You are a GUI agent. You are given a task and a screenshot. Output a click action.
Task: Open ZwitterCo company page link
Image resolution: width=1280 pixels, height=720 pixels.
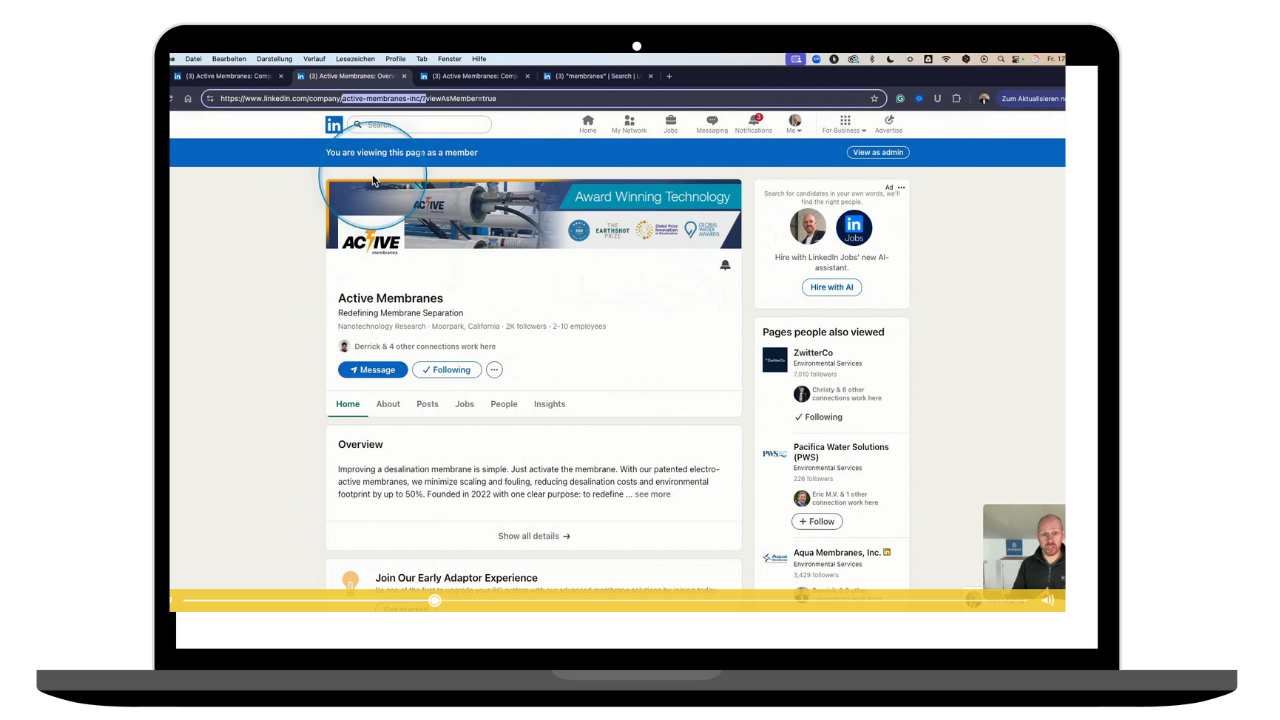tap(813, 353)
